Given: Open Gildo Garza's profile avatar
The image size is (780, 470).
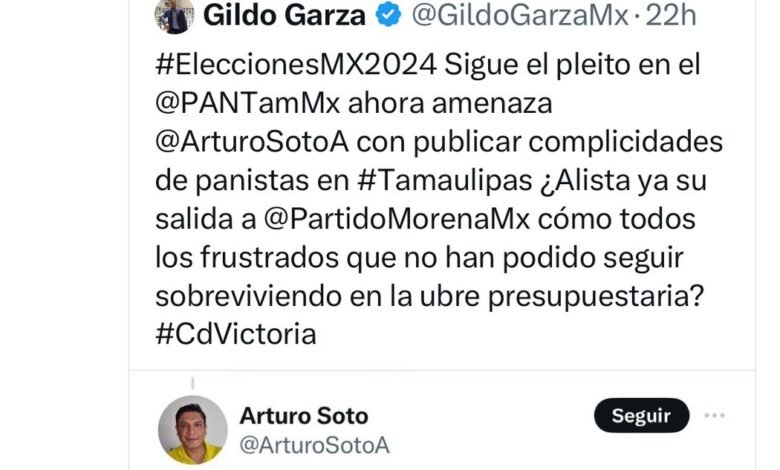Looking at the screenshot, I should click(174, 16).
